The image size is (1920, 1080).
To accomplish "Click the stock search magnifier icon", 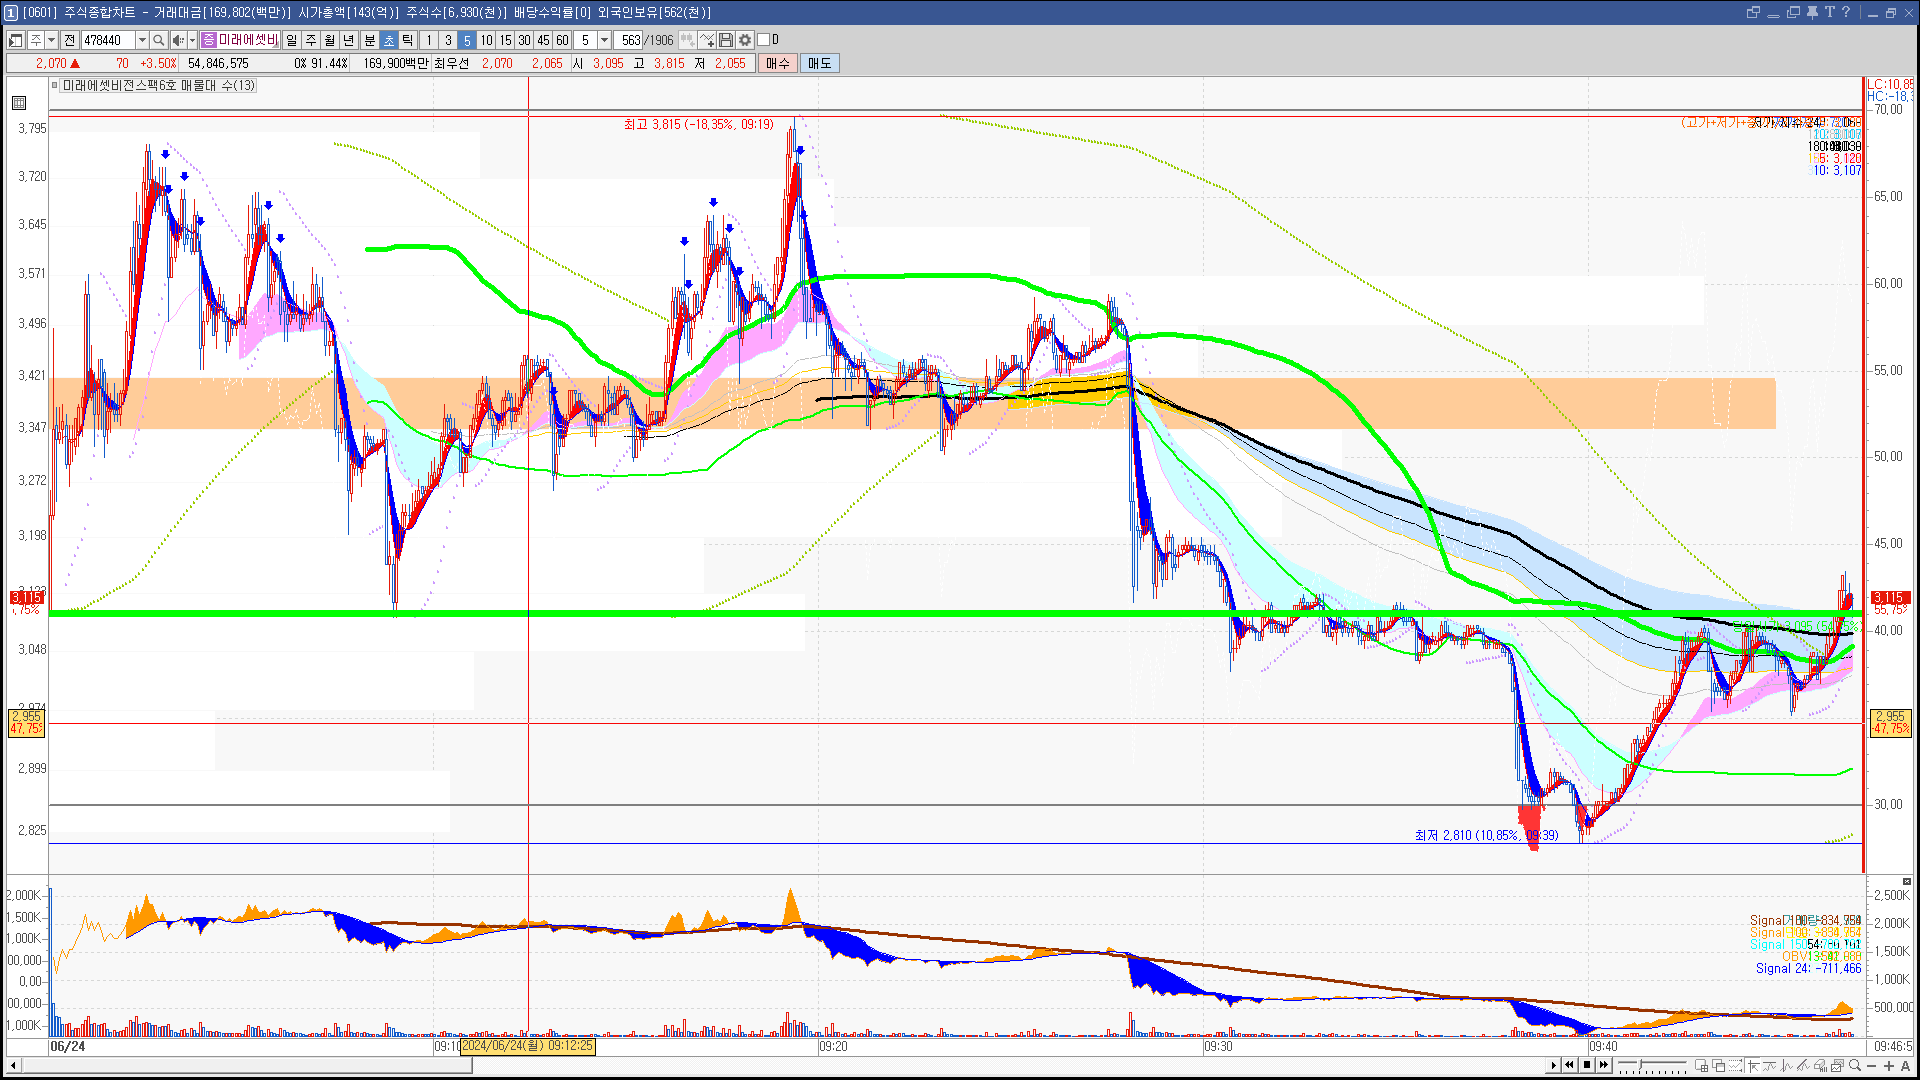I will [158, 40].
